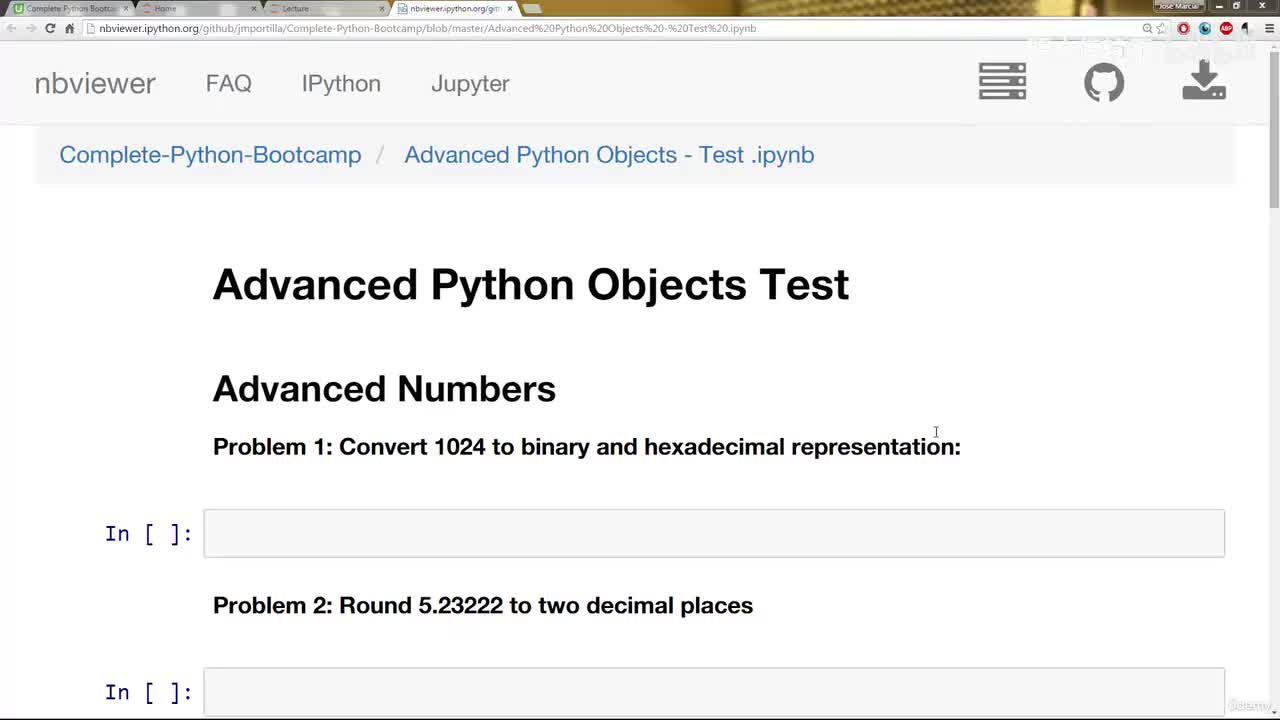Click the browser forward arrow
Image resolution: width=1280 pixels, height=720 pixels.
31,28
